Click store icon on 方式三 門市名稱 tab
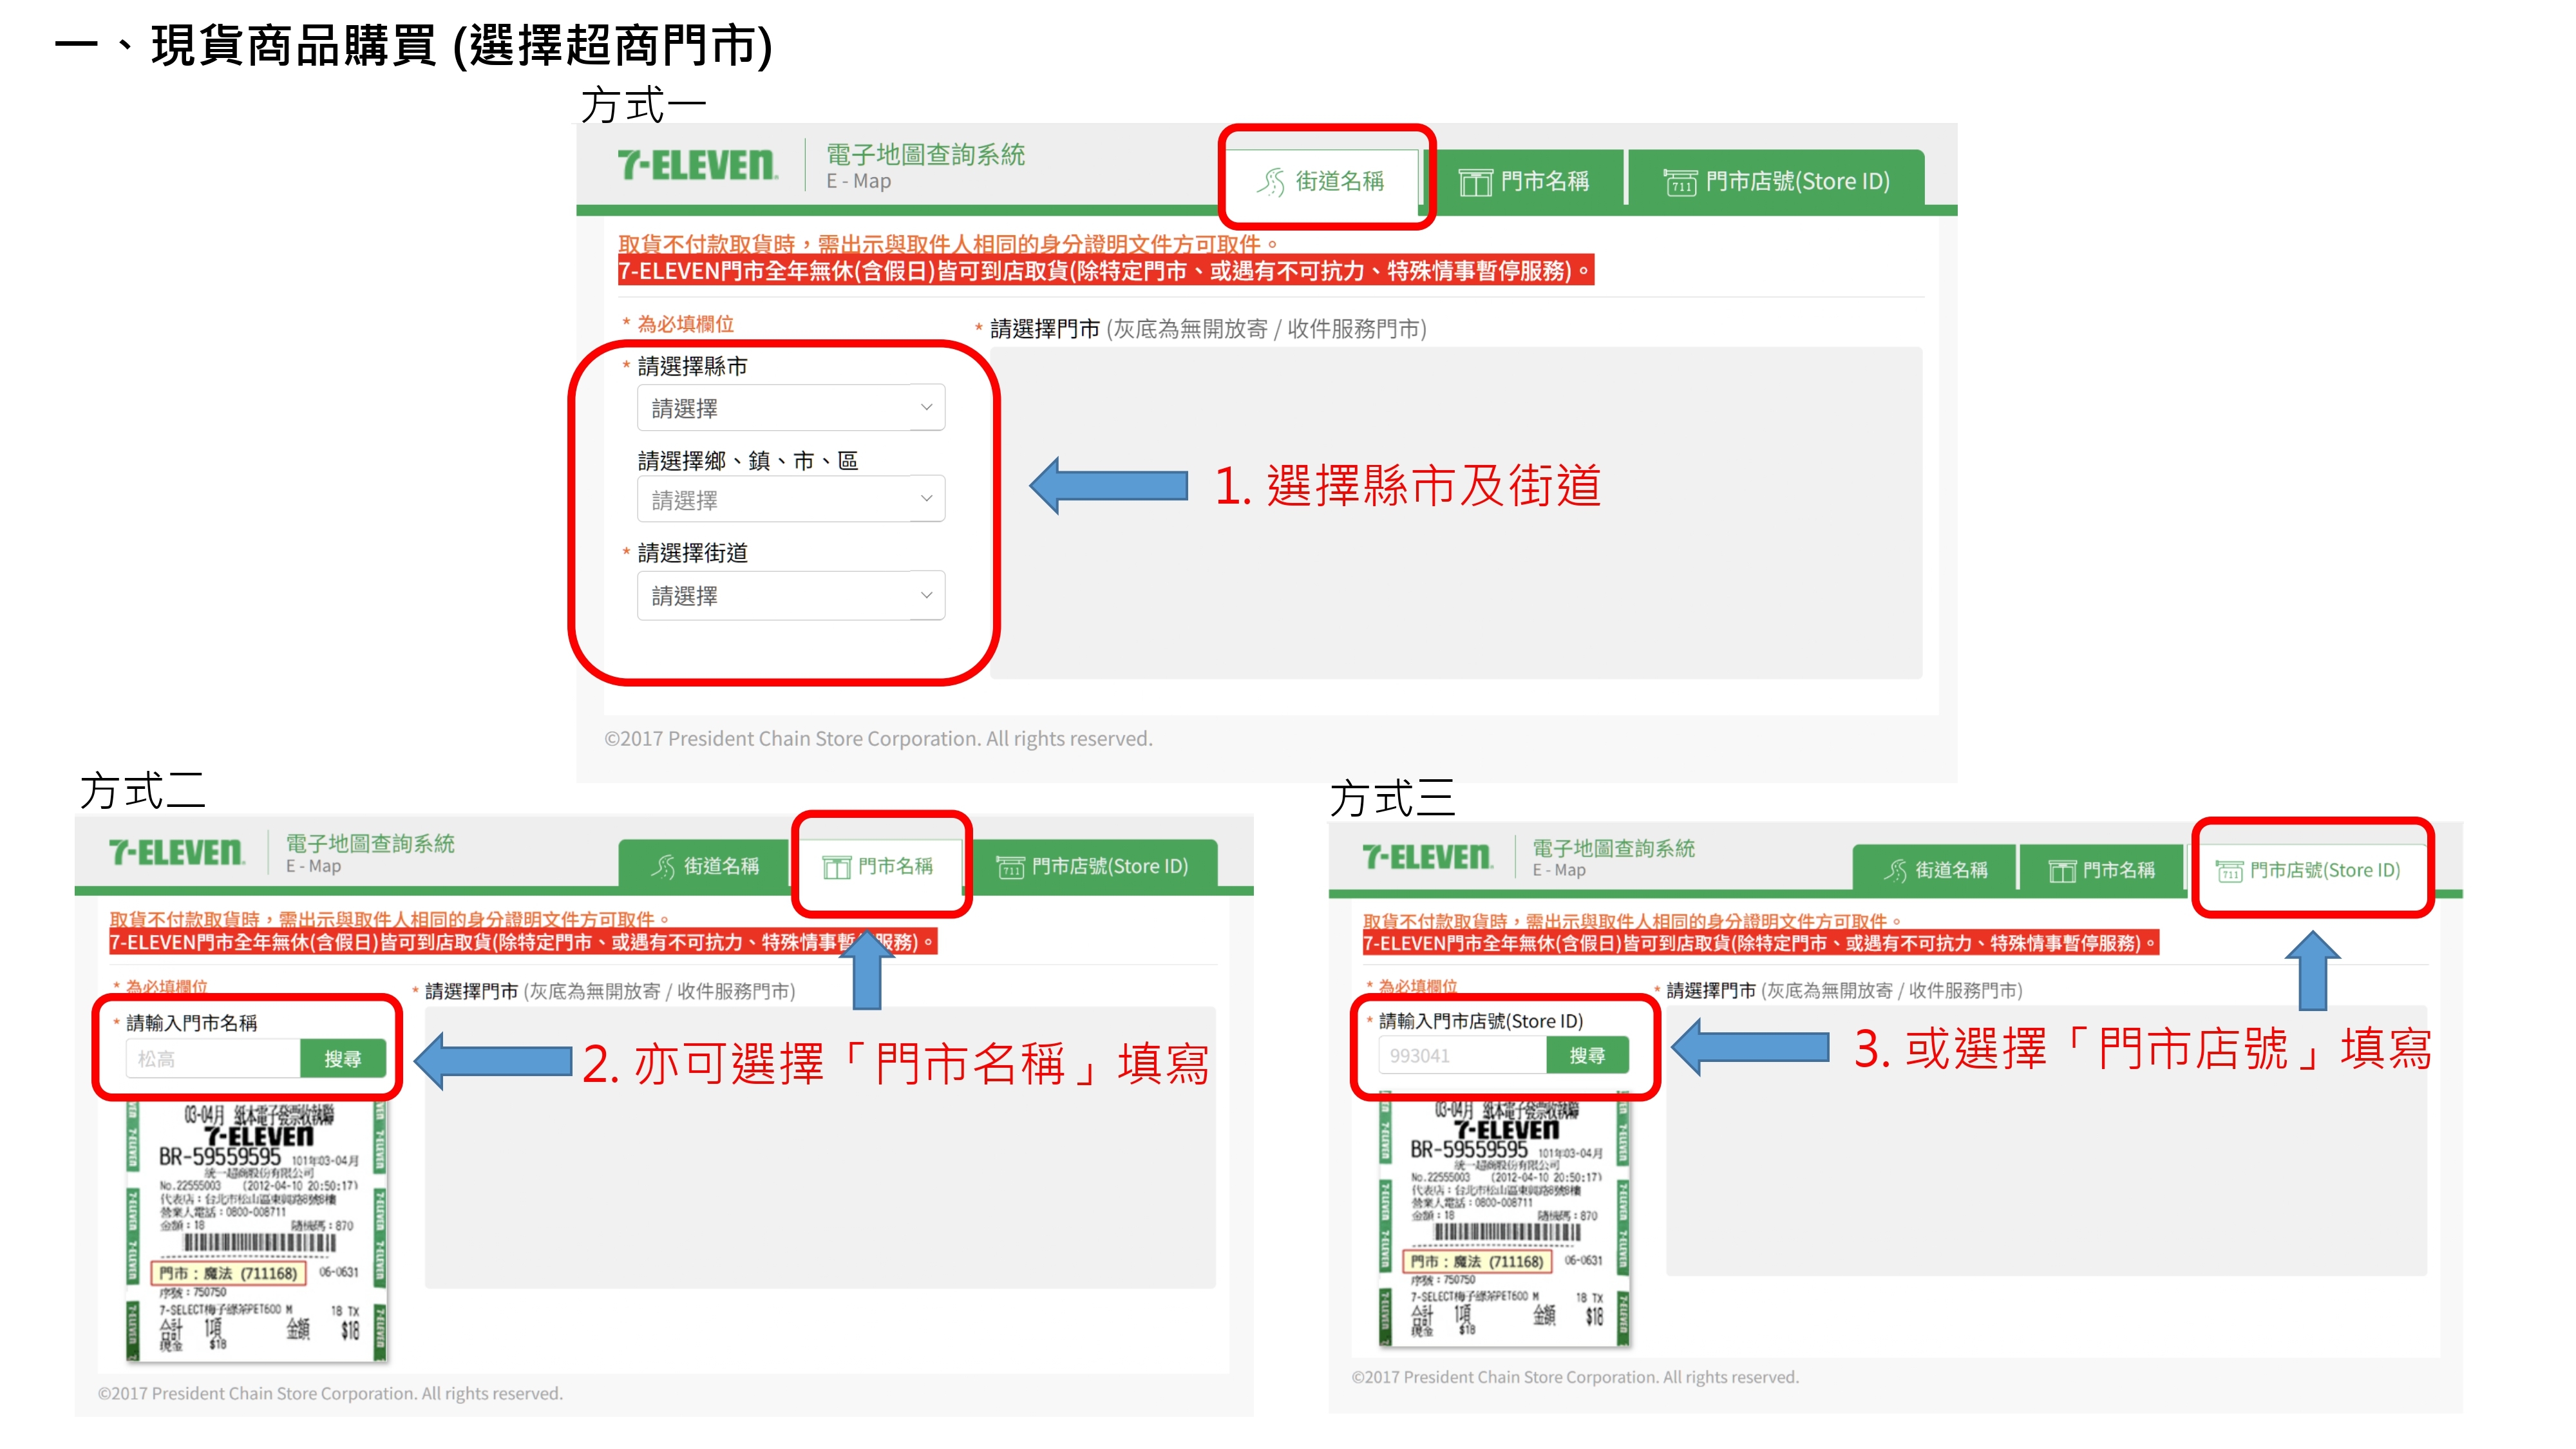This screenshot has height=1449, width=2576. point(2061,870)
